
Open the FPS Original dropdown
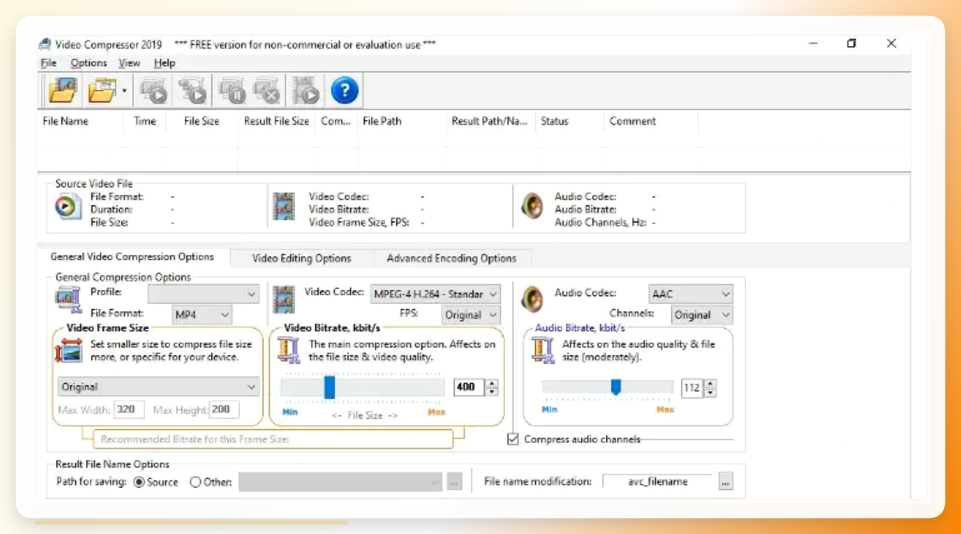(x=470, y=315)
